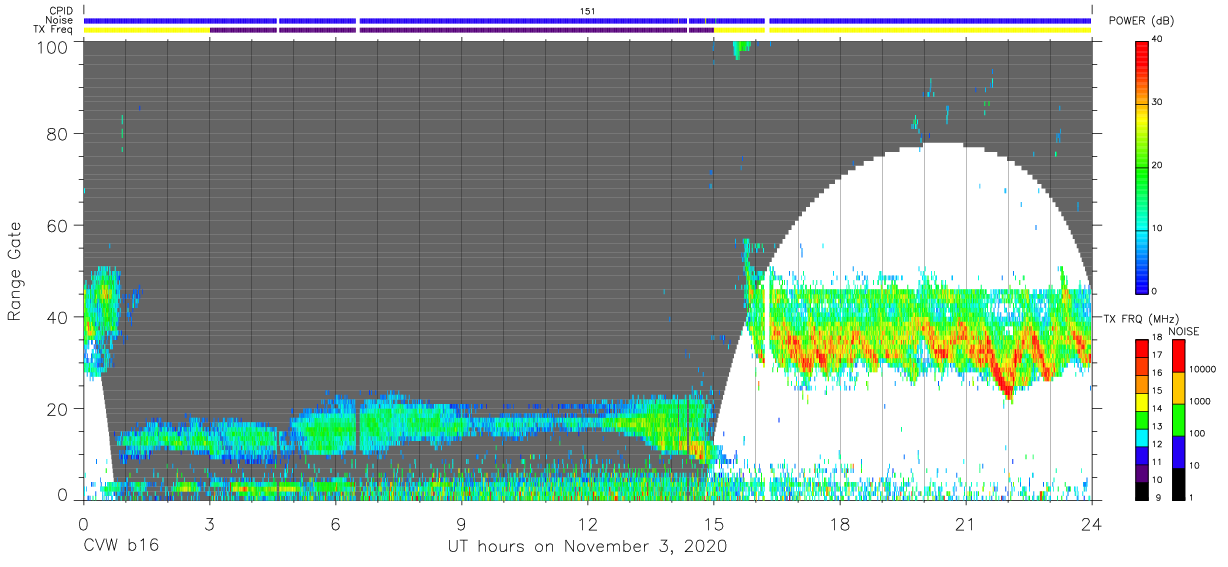The height and width of the screenshot is (567, 1228).
Task: Click the 80 label on Range Gate axis
Action: [56, 134]
